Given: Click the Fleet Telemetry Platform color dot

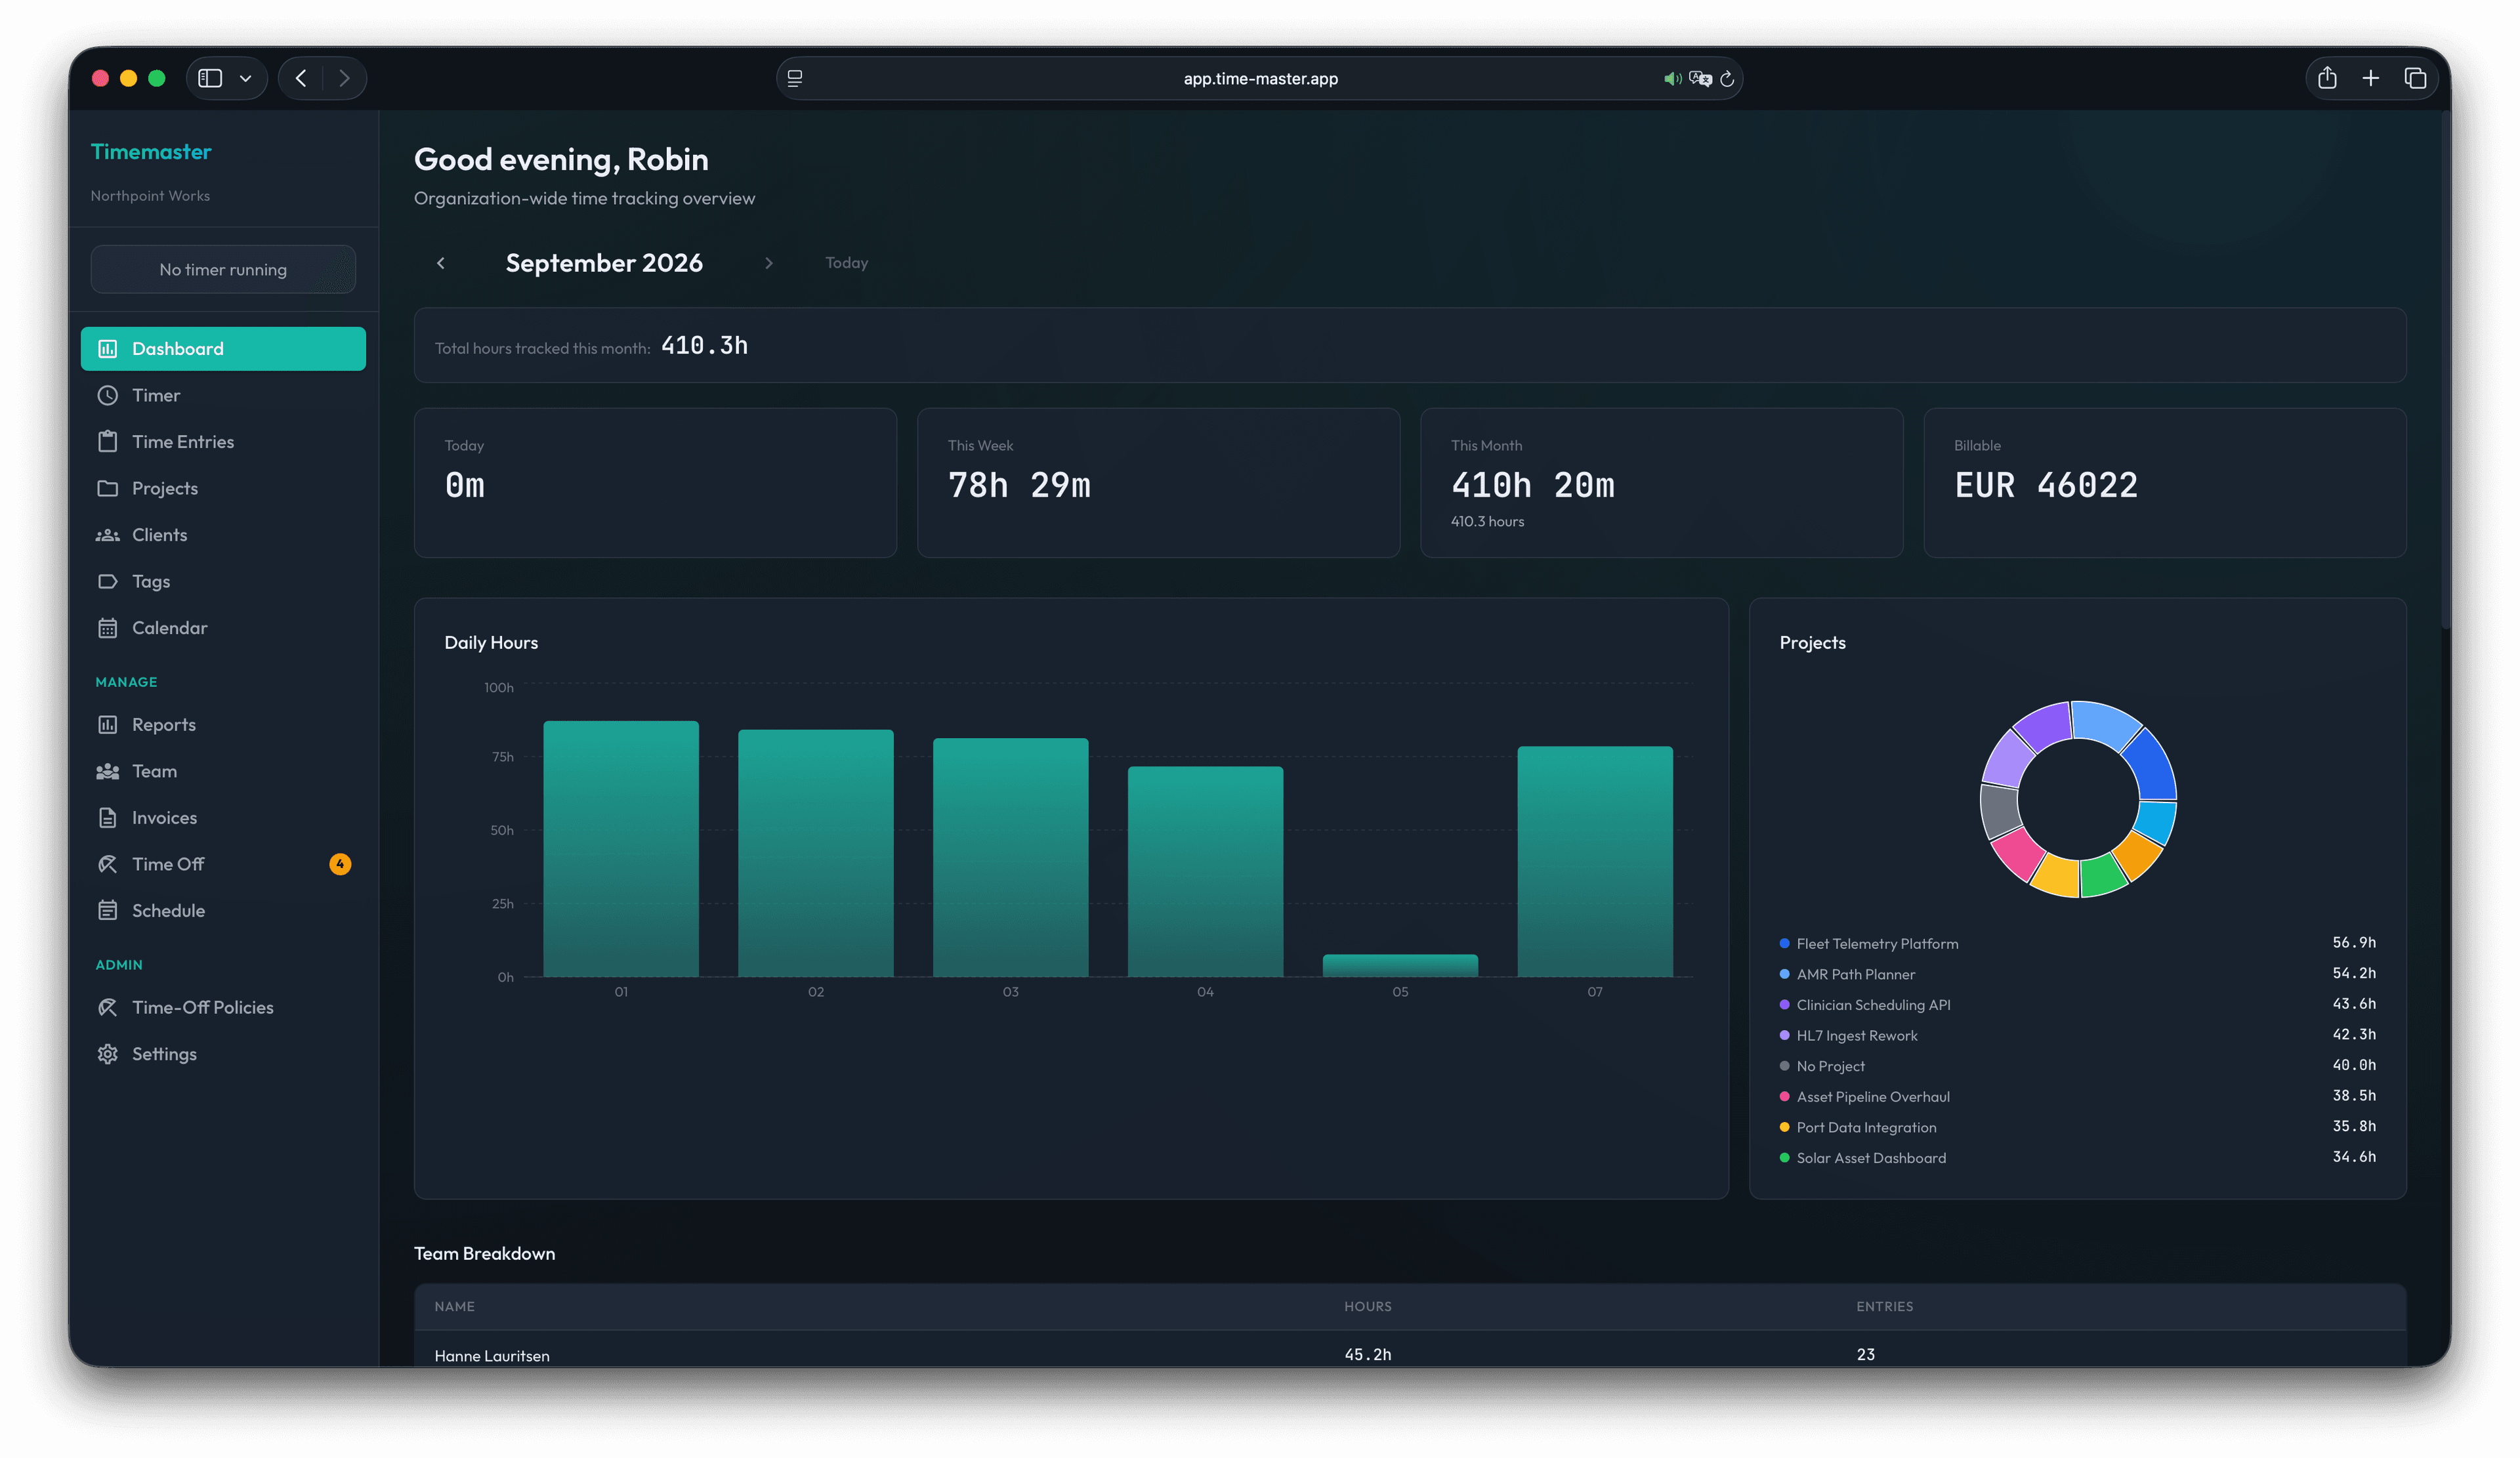Looking at the screenshot, I should click(x=1784, y=943).
